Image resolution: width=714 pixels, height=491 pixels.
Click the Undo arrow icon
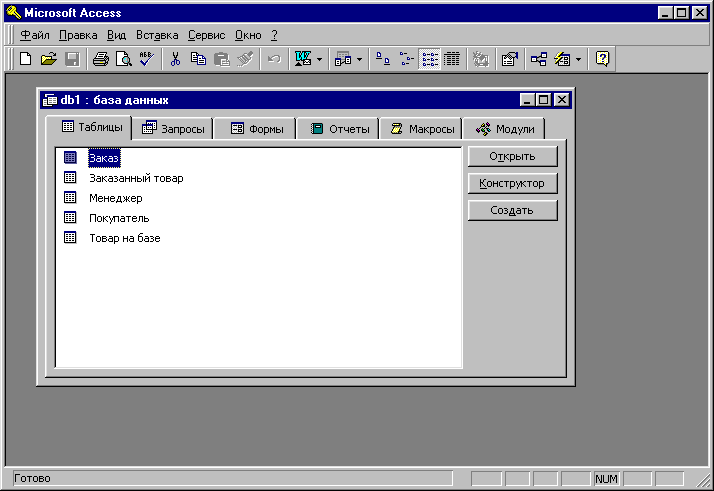click(274, 59)
